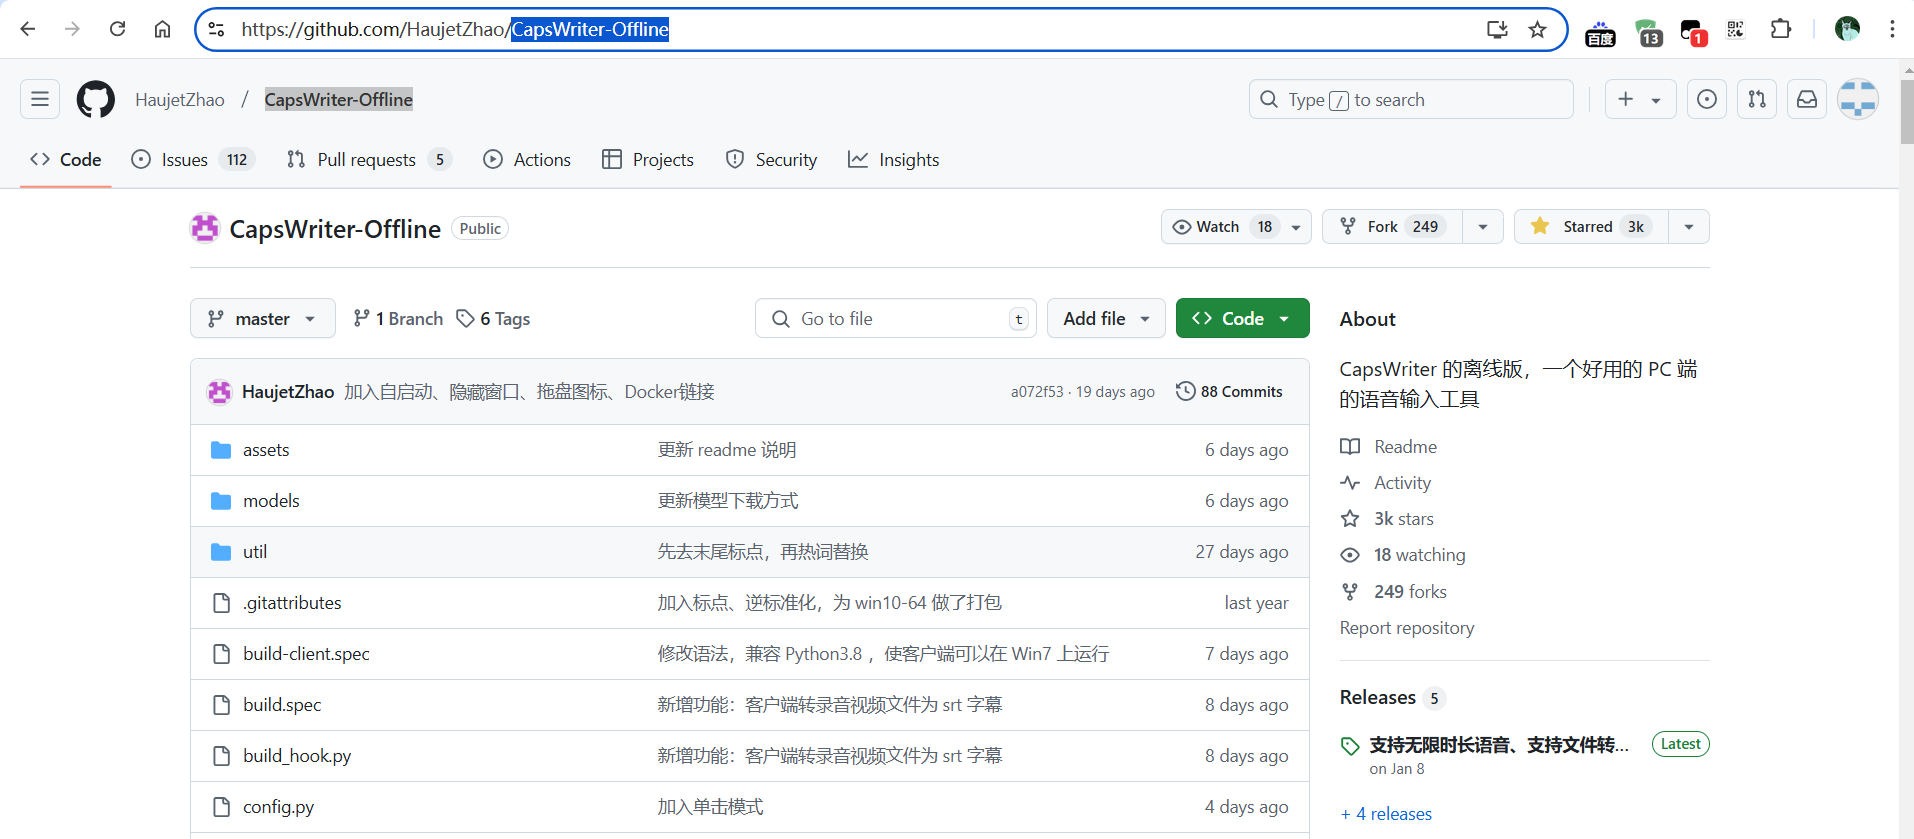Open the browser home page
This screenshot has height=839, width=1914.
point(162,29)
